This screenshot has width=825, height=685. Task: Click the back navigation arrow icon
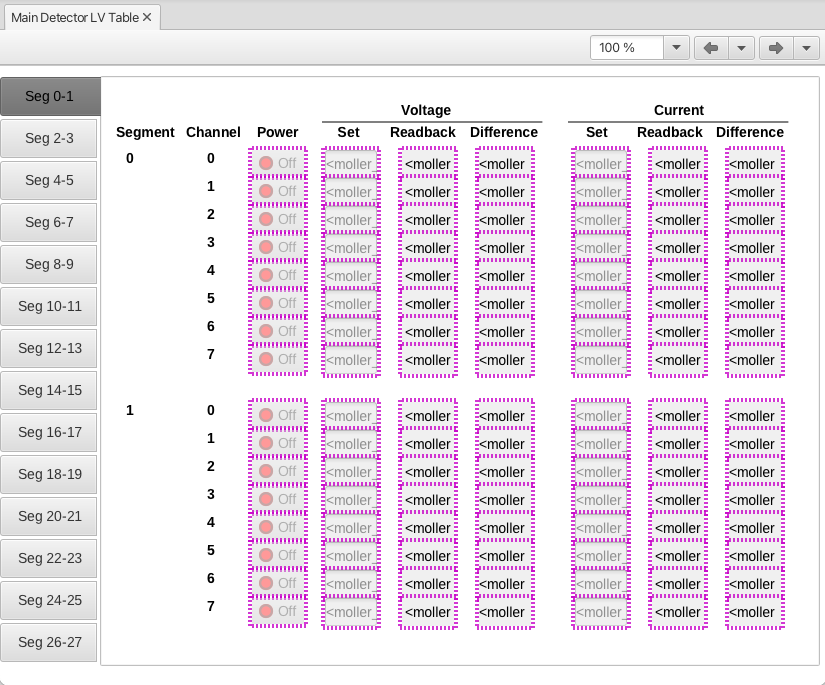pos(711,48)
